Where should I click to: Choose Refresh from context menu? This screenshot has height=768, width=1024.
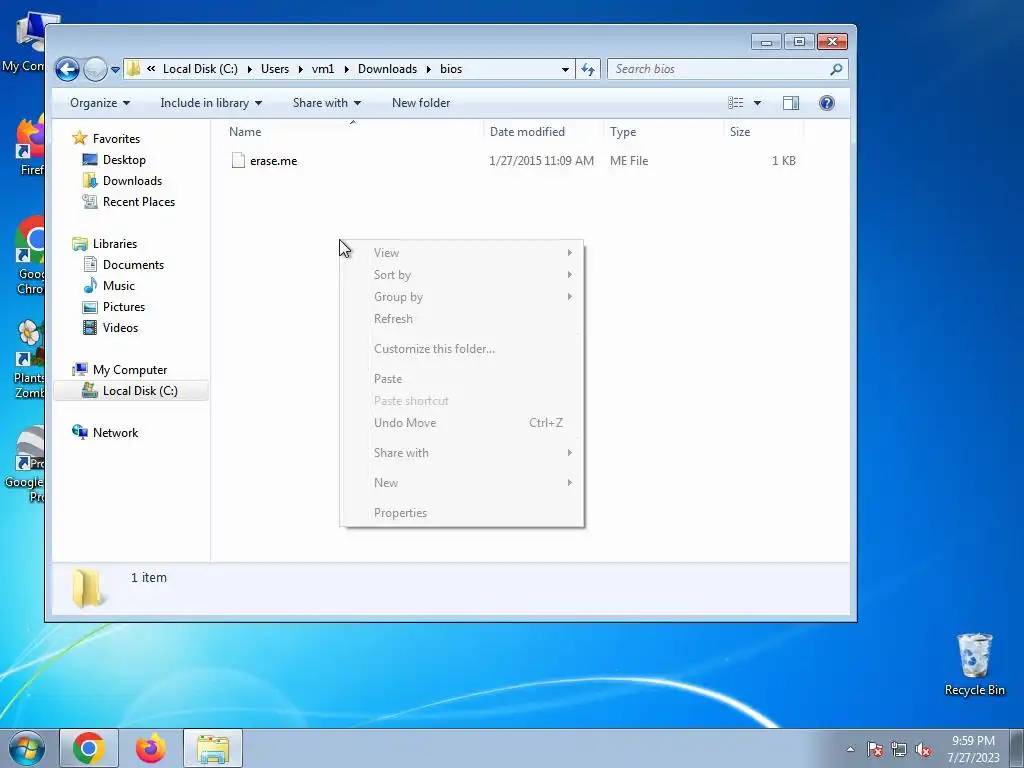(x=462, y=319)
